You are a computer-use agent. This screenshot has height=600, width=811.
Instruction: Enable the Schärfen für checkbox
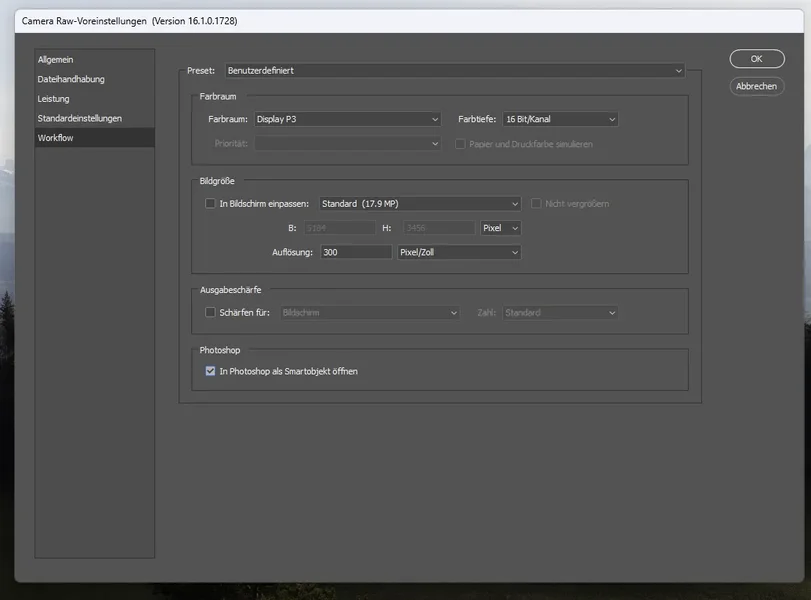click(210, 312)
